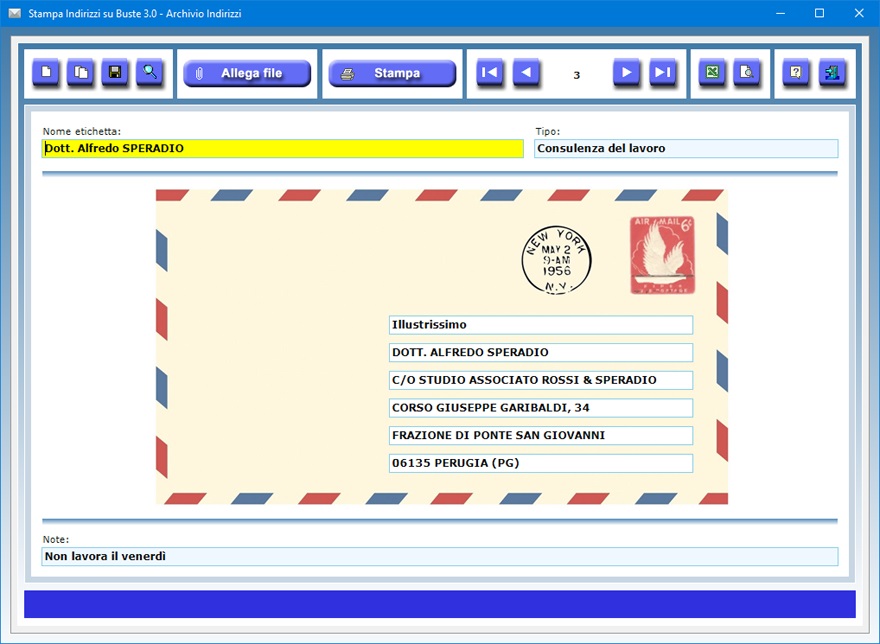Image resolution: width=880 pixels, height=644 pixels.
Task: Open help with question mark icon
Action: pyautogui.click(x=796, y=72)
